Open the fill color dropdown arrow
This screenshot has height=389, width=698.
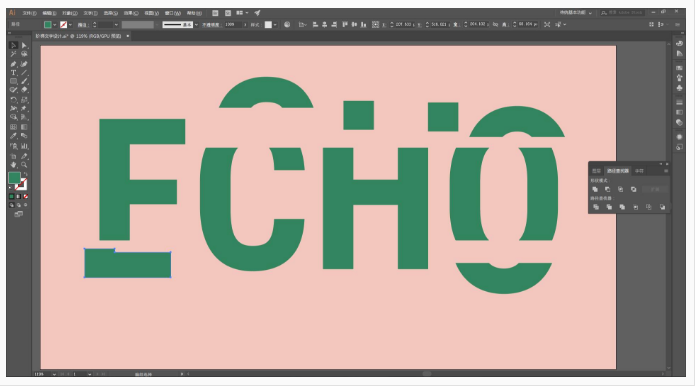pyautogui.click(x=55, y=25)
